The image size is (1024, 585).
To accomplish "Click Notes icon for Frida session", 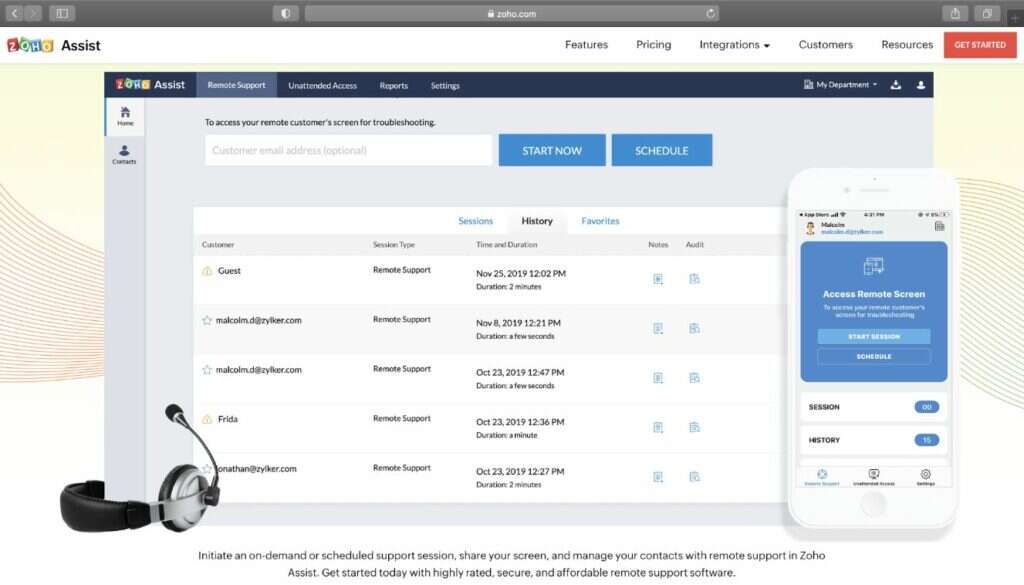I will [658, 427].
